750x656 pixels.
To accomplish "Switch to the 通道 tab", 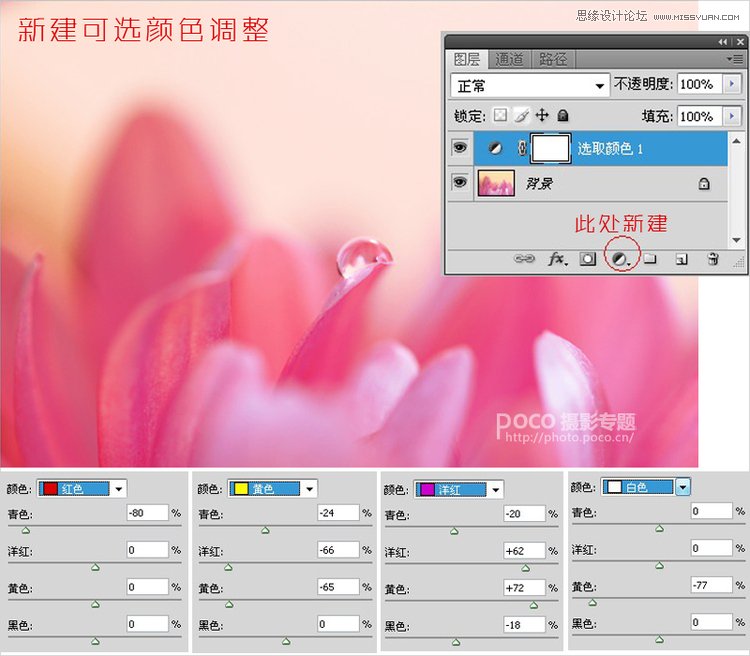I will 509,59.
